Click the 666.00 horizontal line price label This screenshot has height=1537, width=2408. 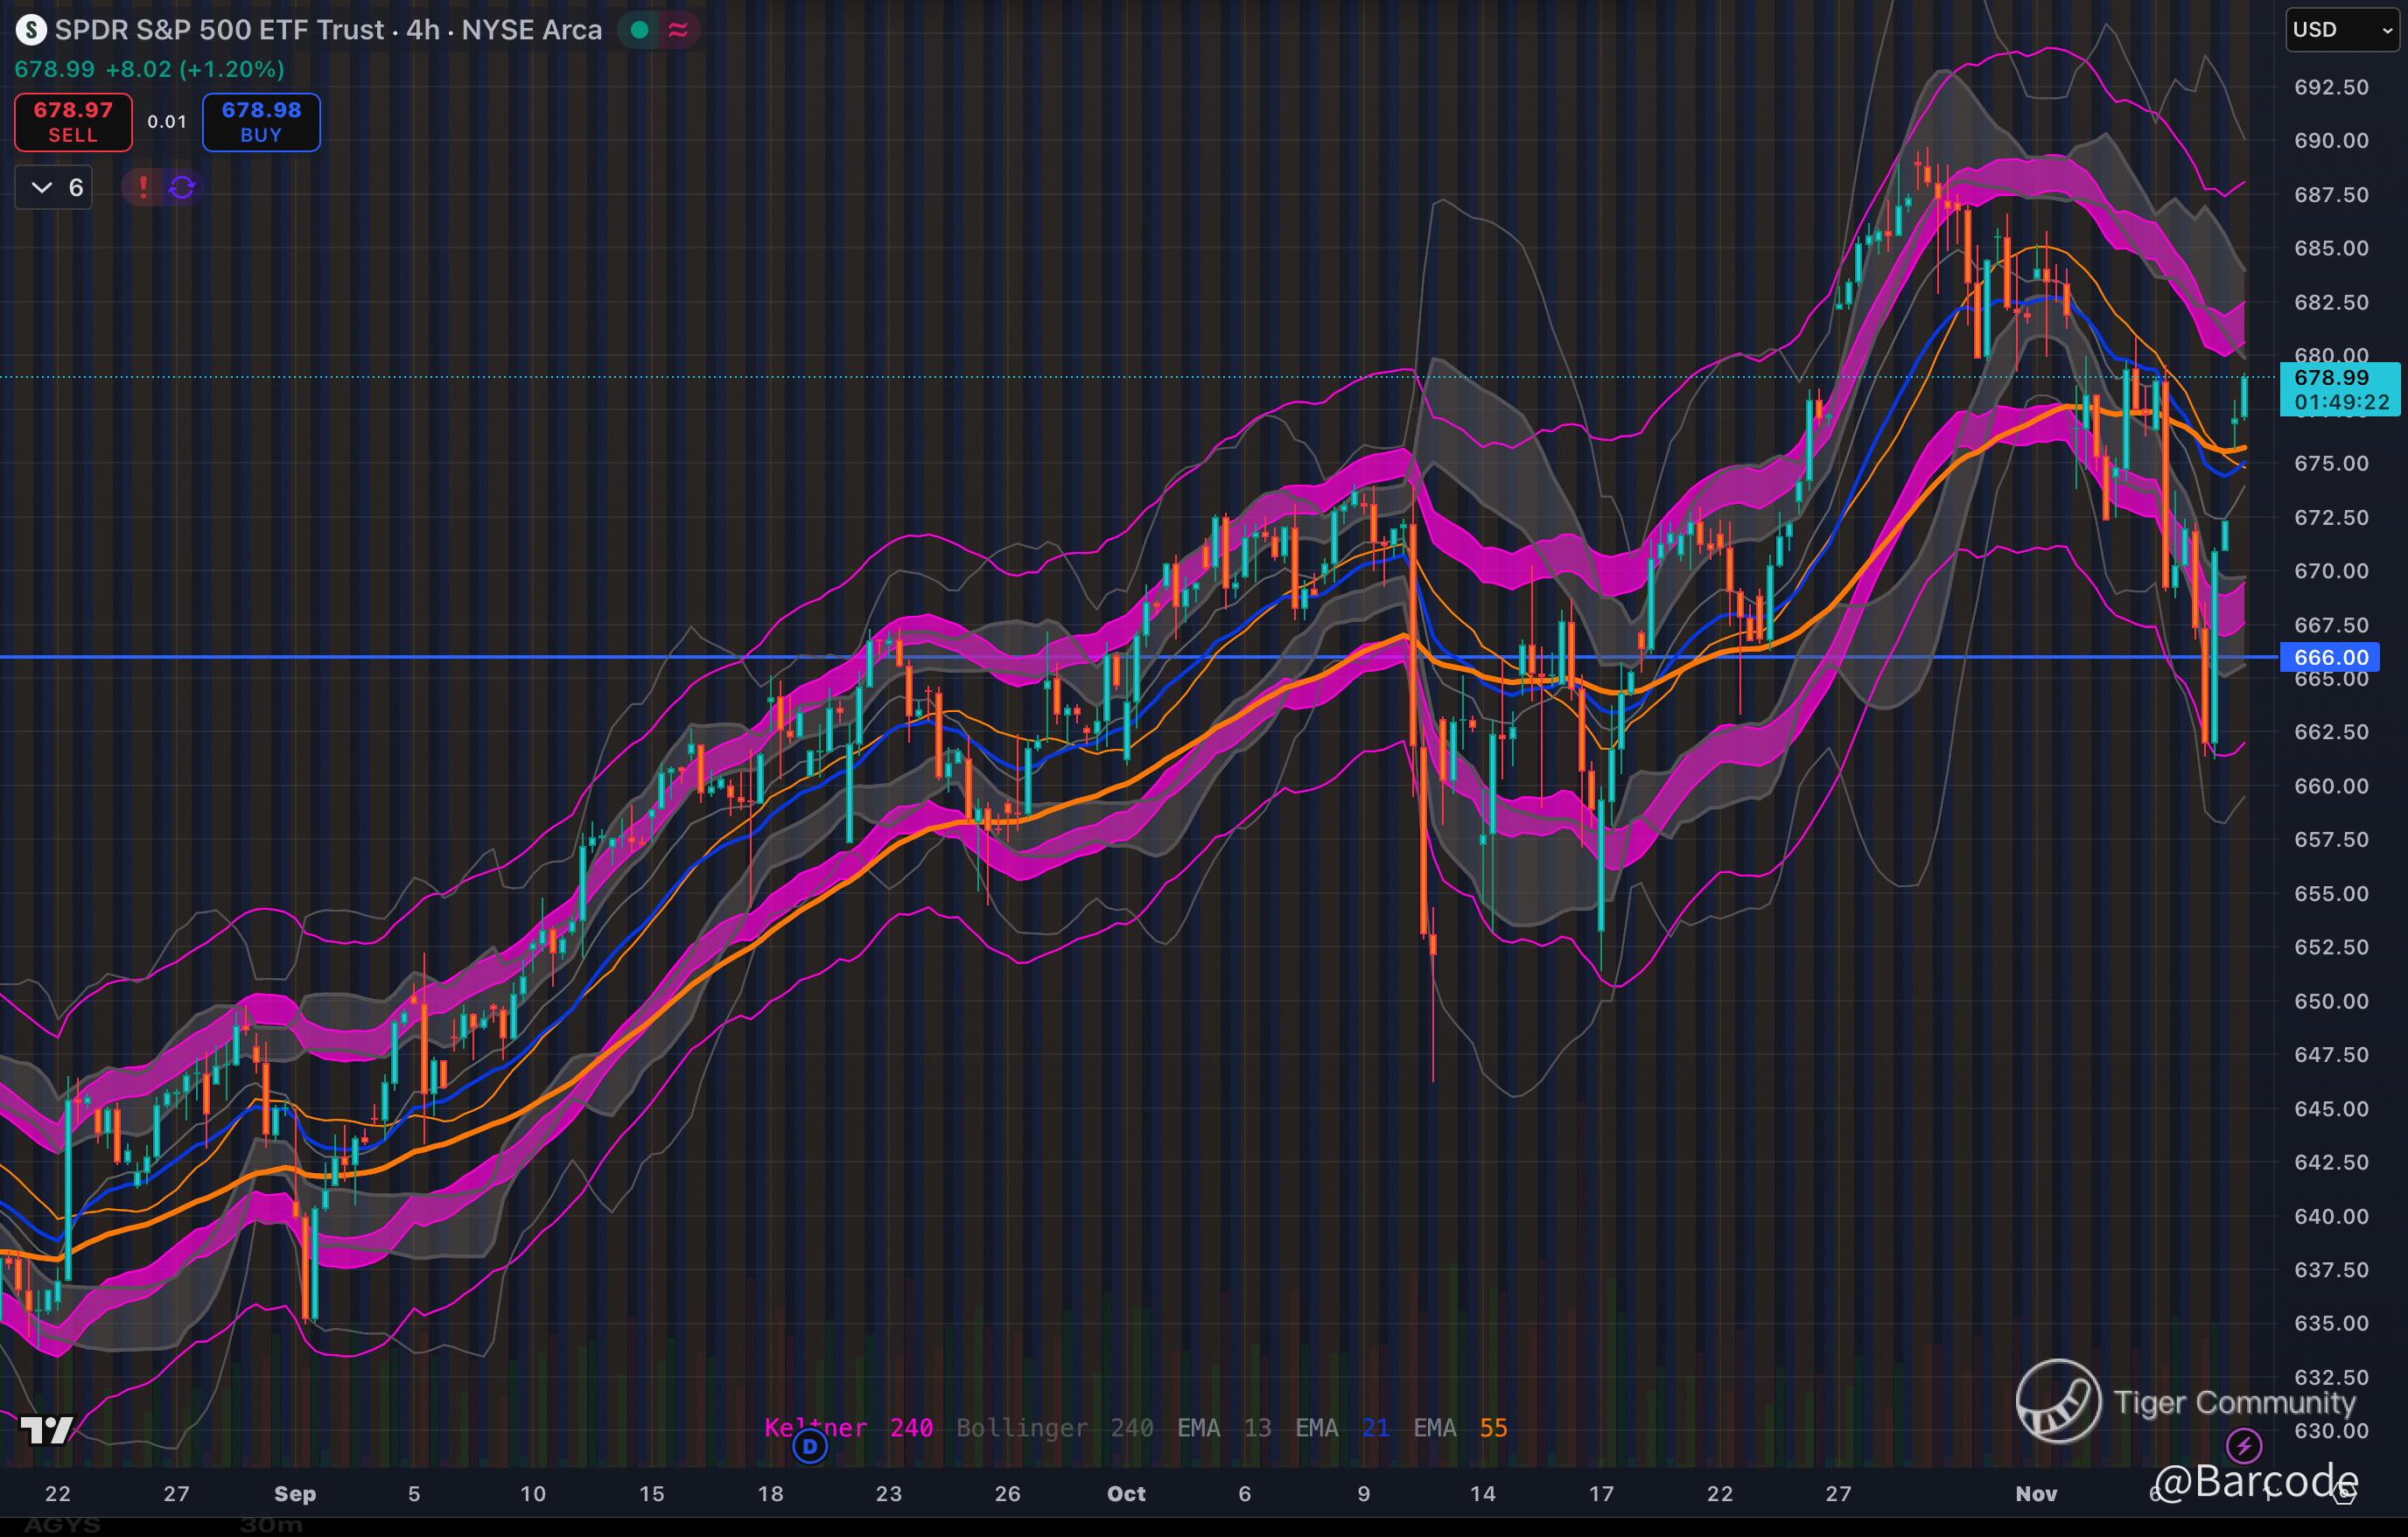[x=2330, y=657]
